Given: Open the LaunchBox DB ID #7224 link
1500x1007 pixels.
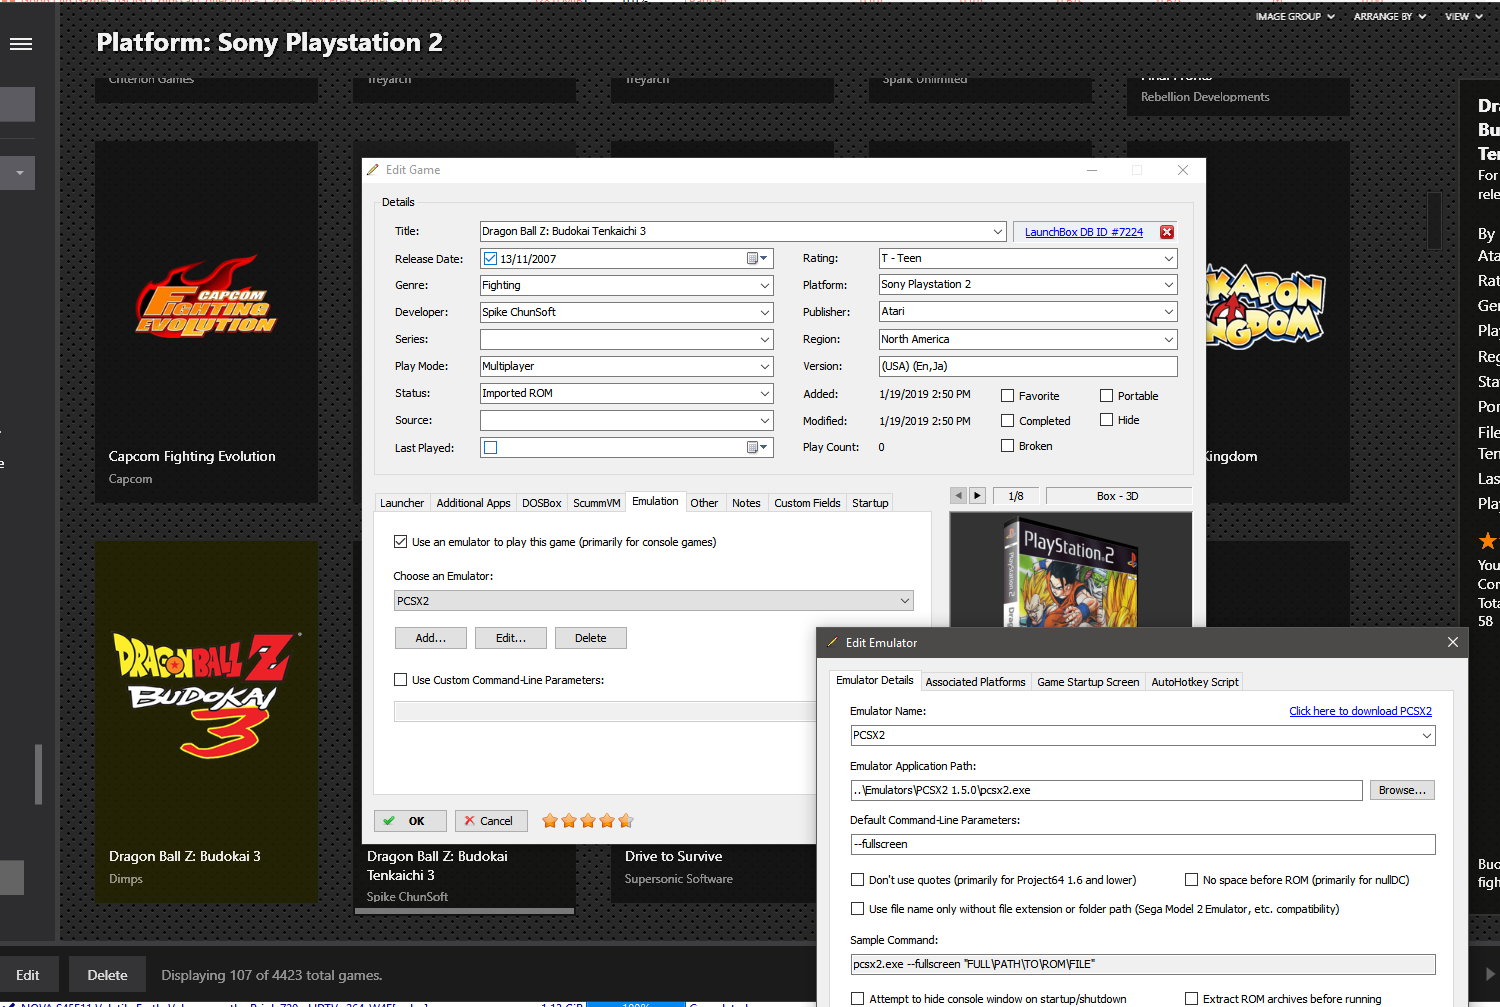Looking at the screenshot, I should point(1083,232).
